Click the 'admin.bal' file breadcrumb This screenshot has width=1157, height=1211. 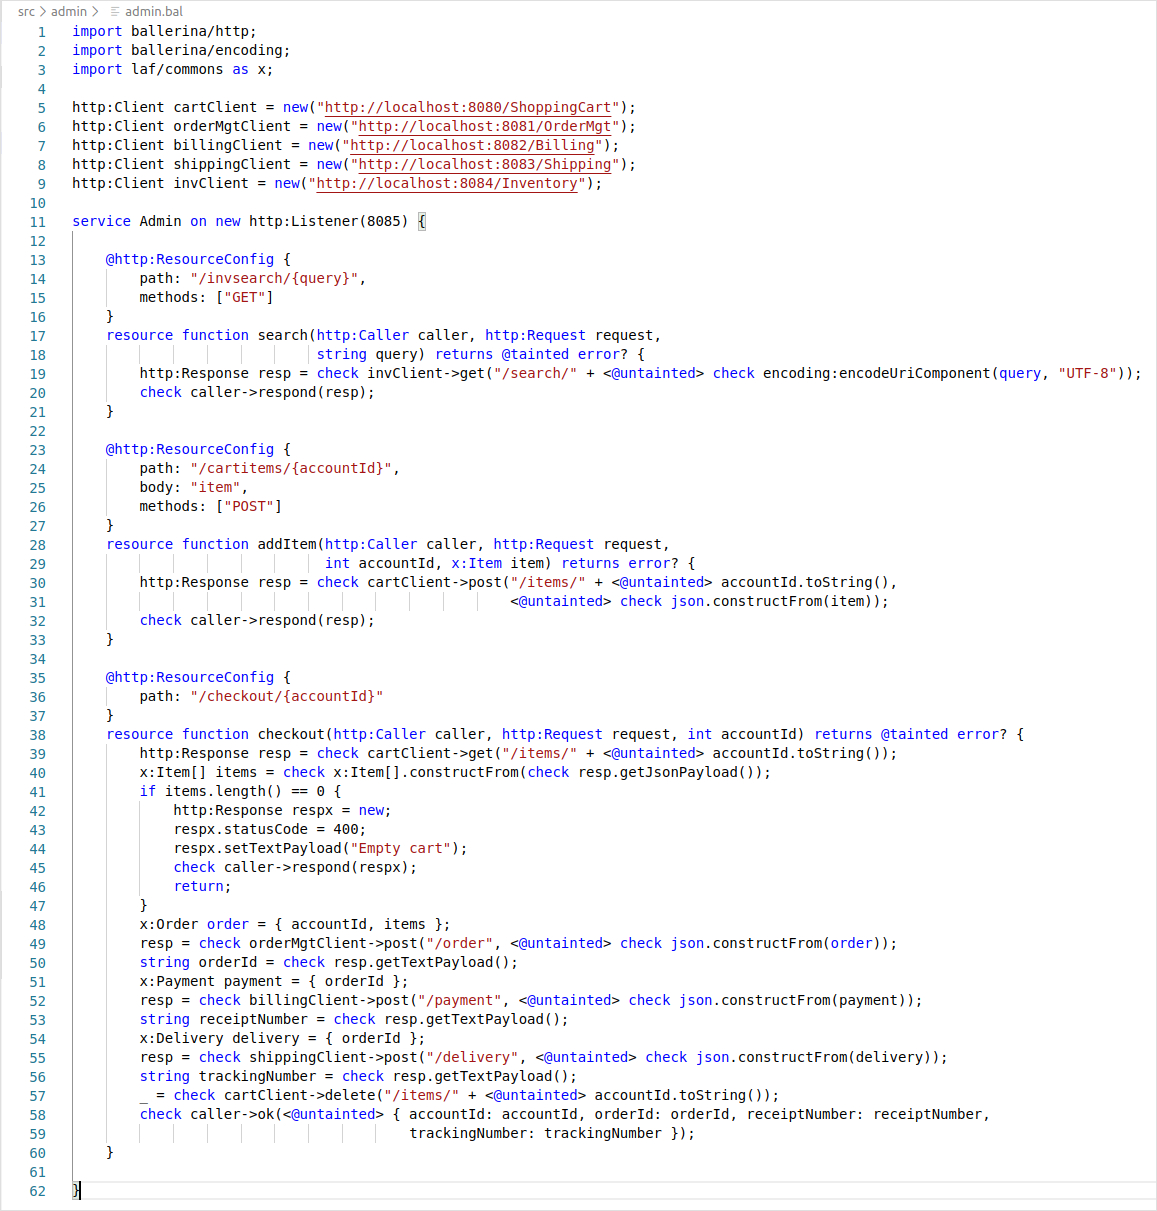coord(154,11)
